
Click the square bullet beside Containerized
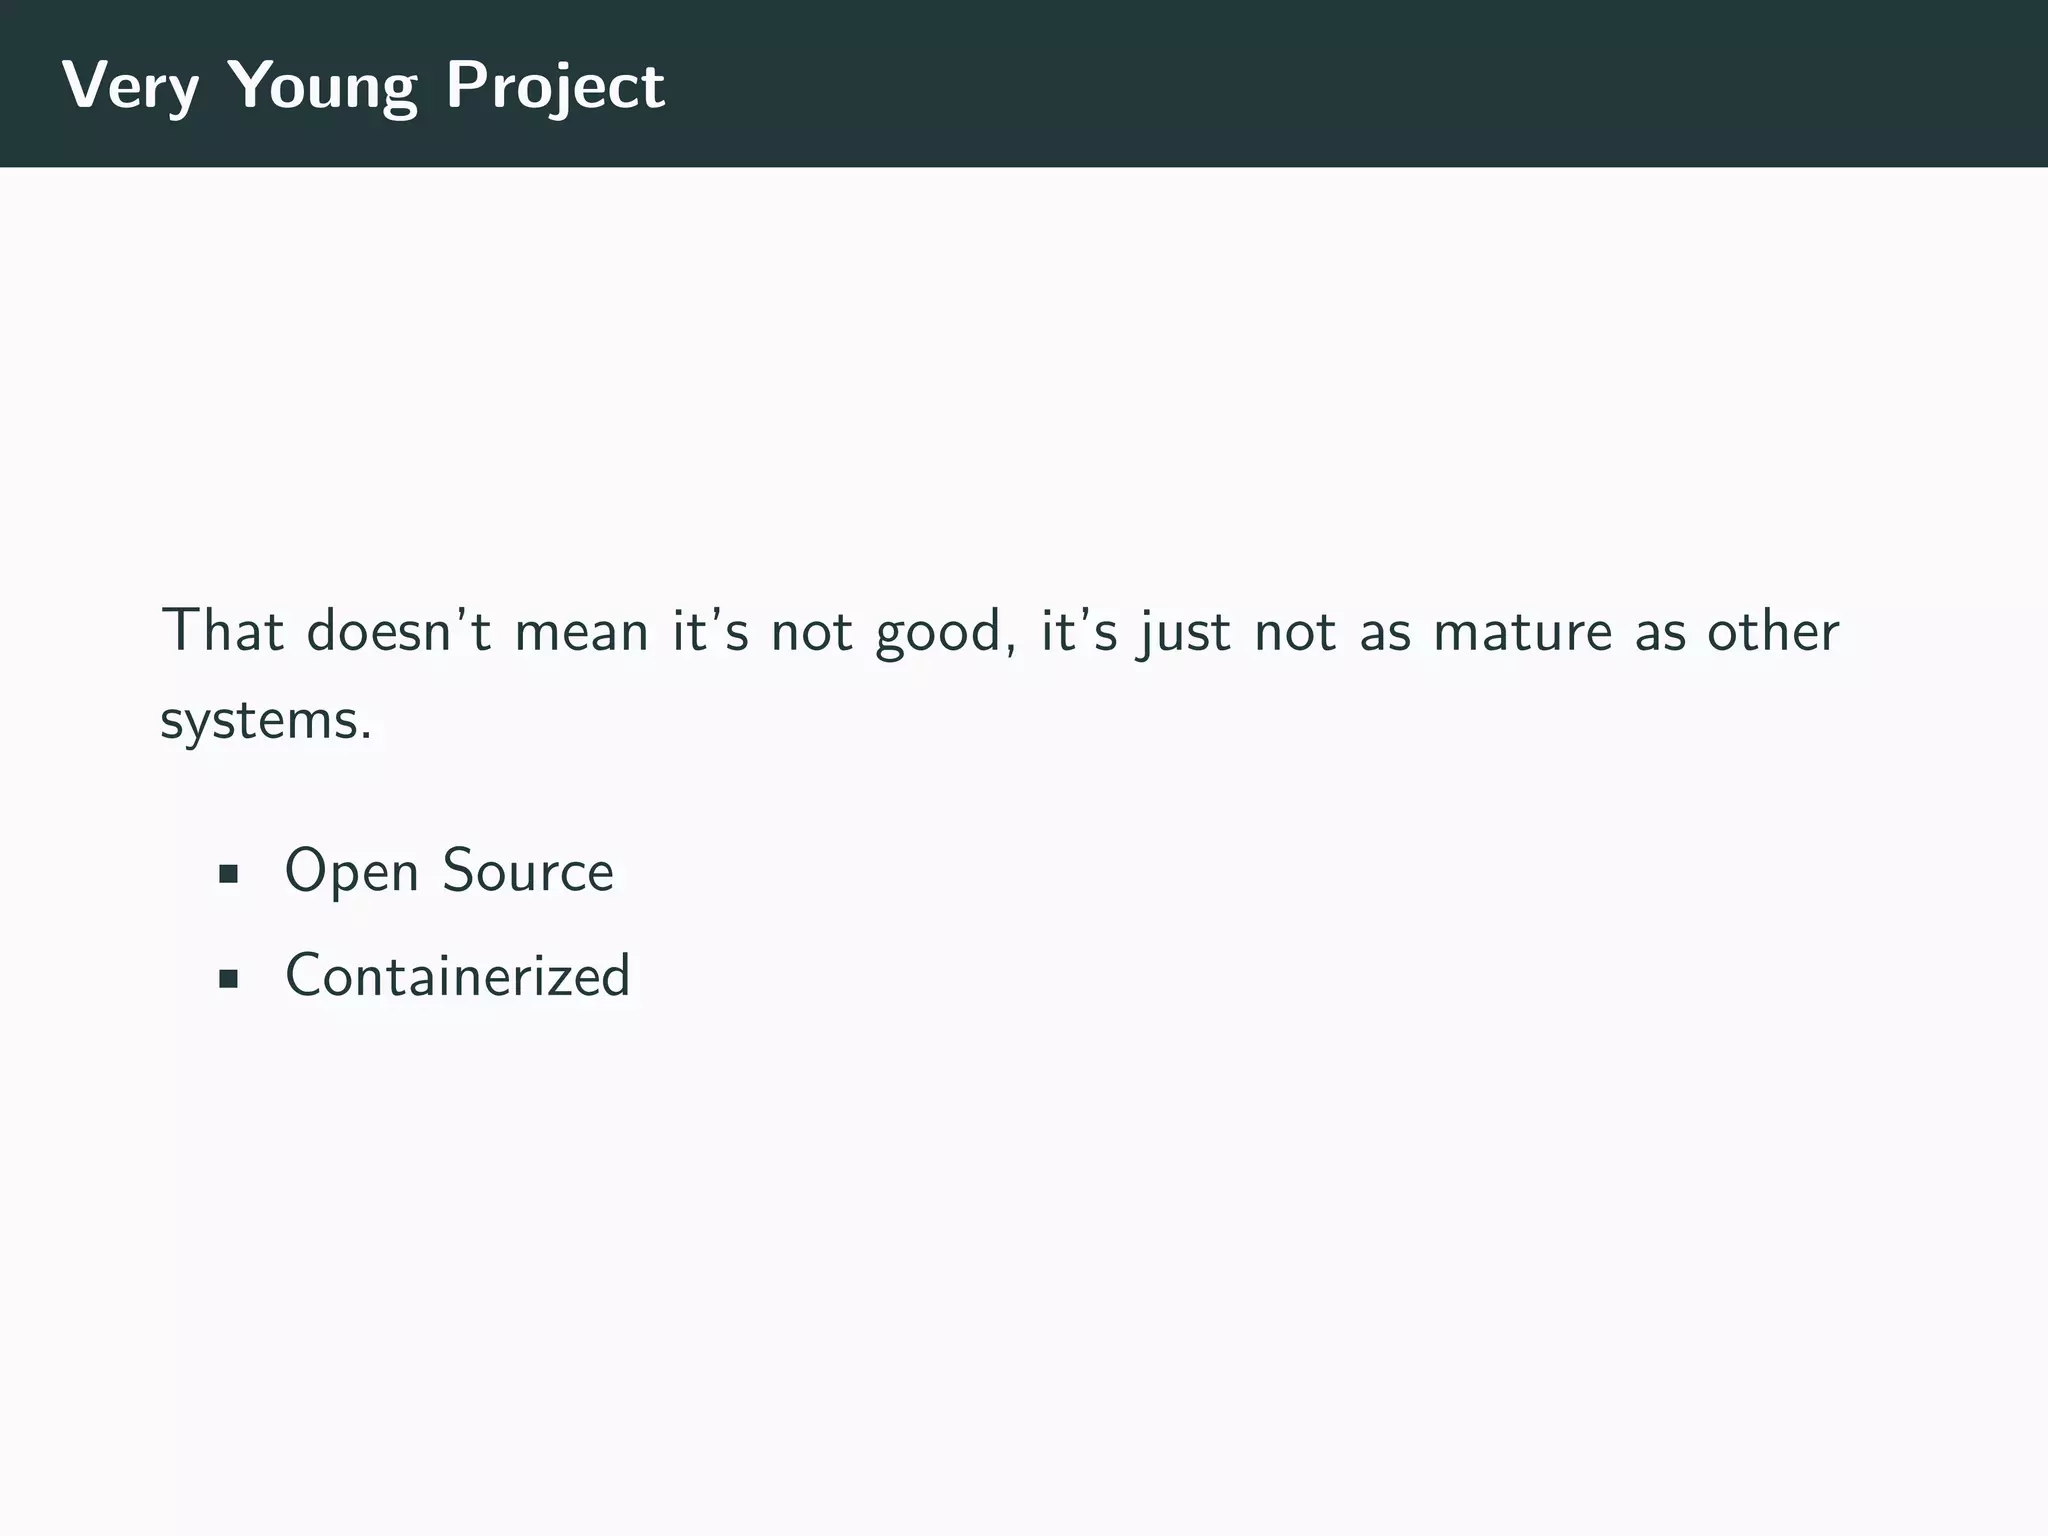pyautogui.click(x=228, y=978)
